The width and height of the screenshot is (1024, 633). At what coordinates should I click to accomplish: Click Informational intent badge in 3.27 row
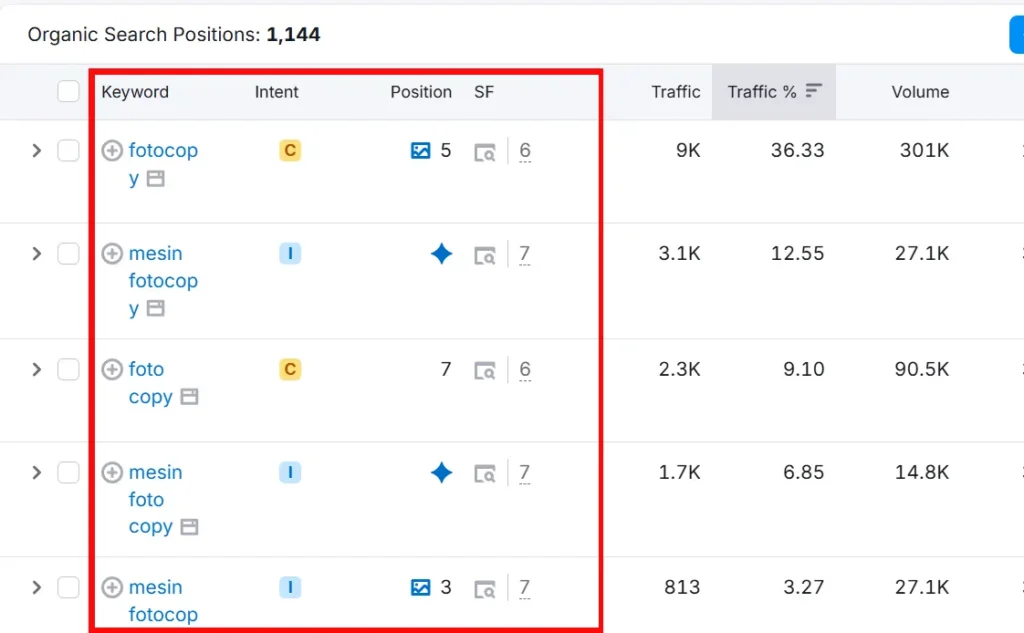click(x=290, y=587)
